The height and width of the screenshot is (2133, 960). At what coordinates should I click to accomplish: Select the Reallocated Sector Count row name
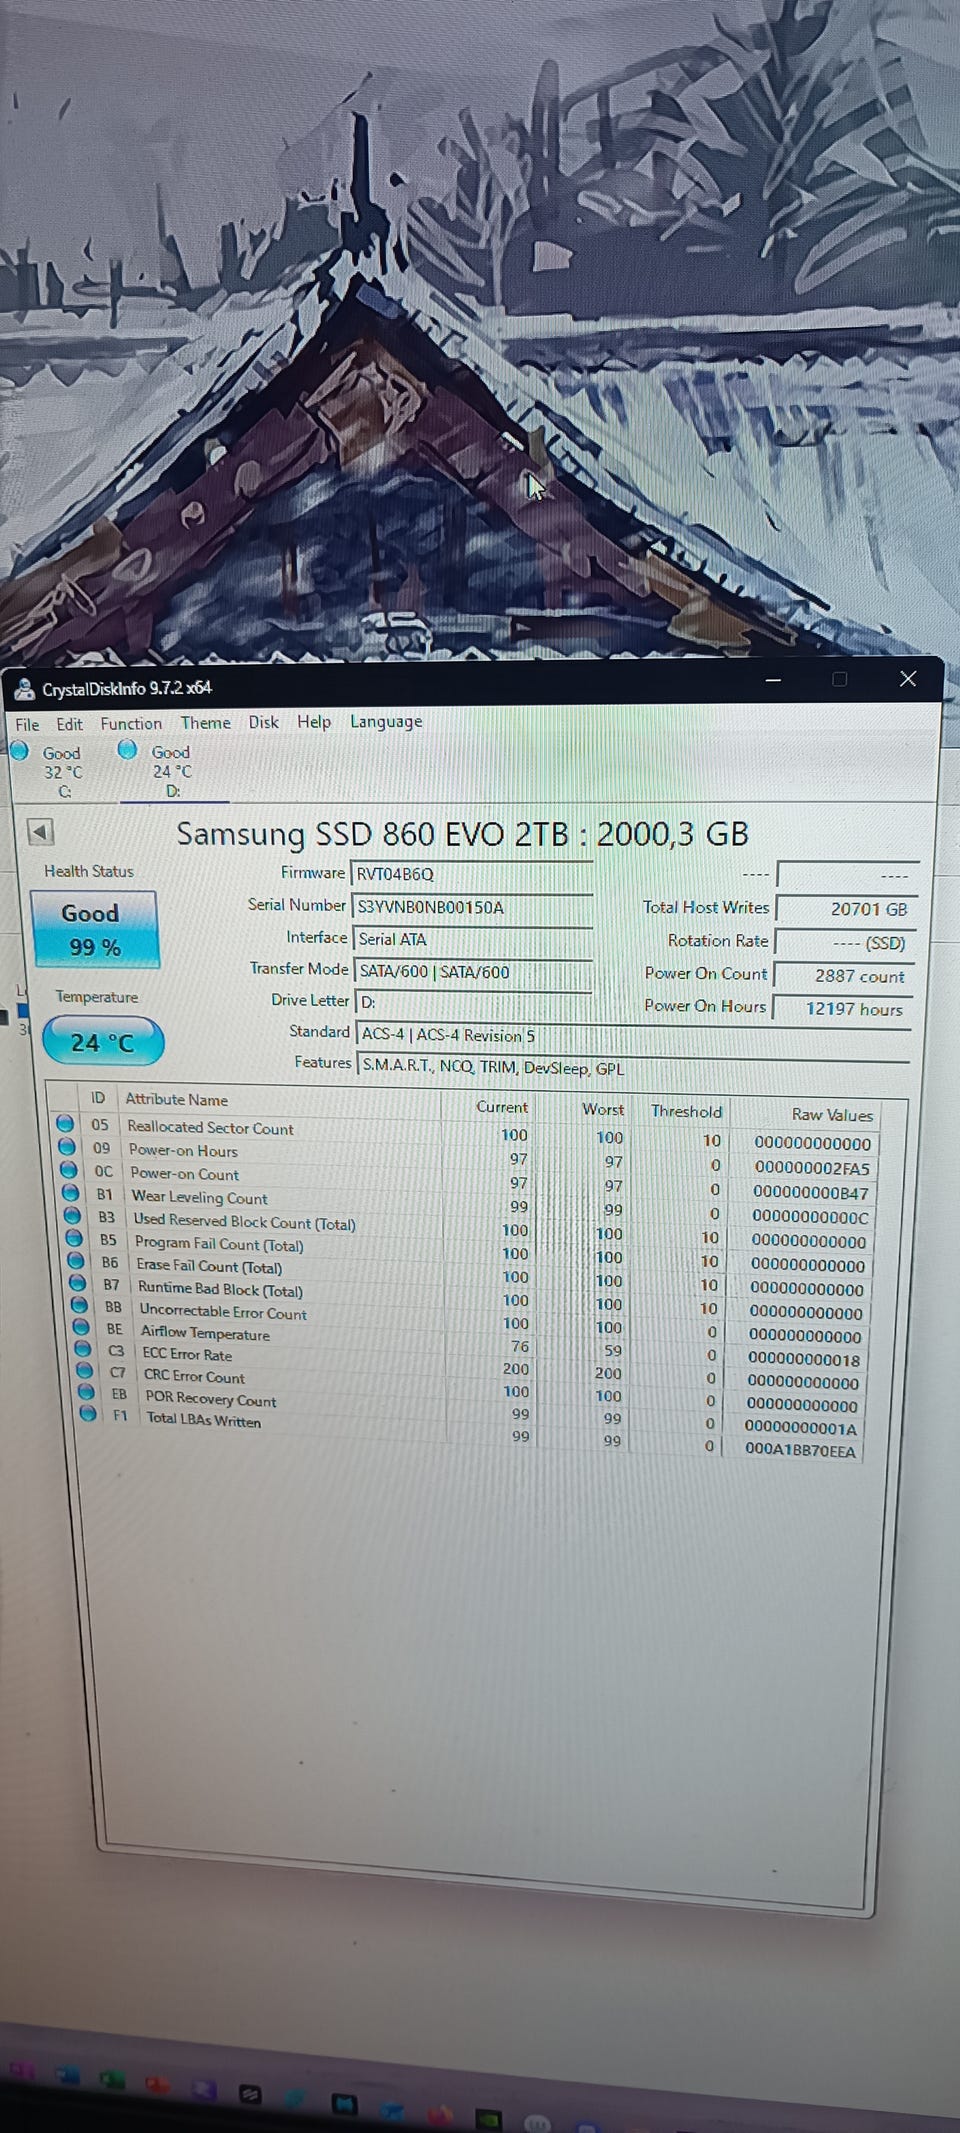(210, 1128)
